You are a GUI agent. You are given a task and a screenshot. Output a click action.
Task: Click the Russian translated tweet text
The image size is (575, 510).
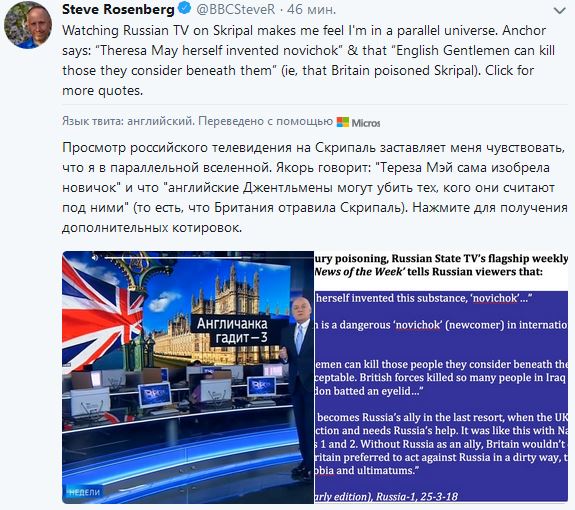(315, 187)
